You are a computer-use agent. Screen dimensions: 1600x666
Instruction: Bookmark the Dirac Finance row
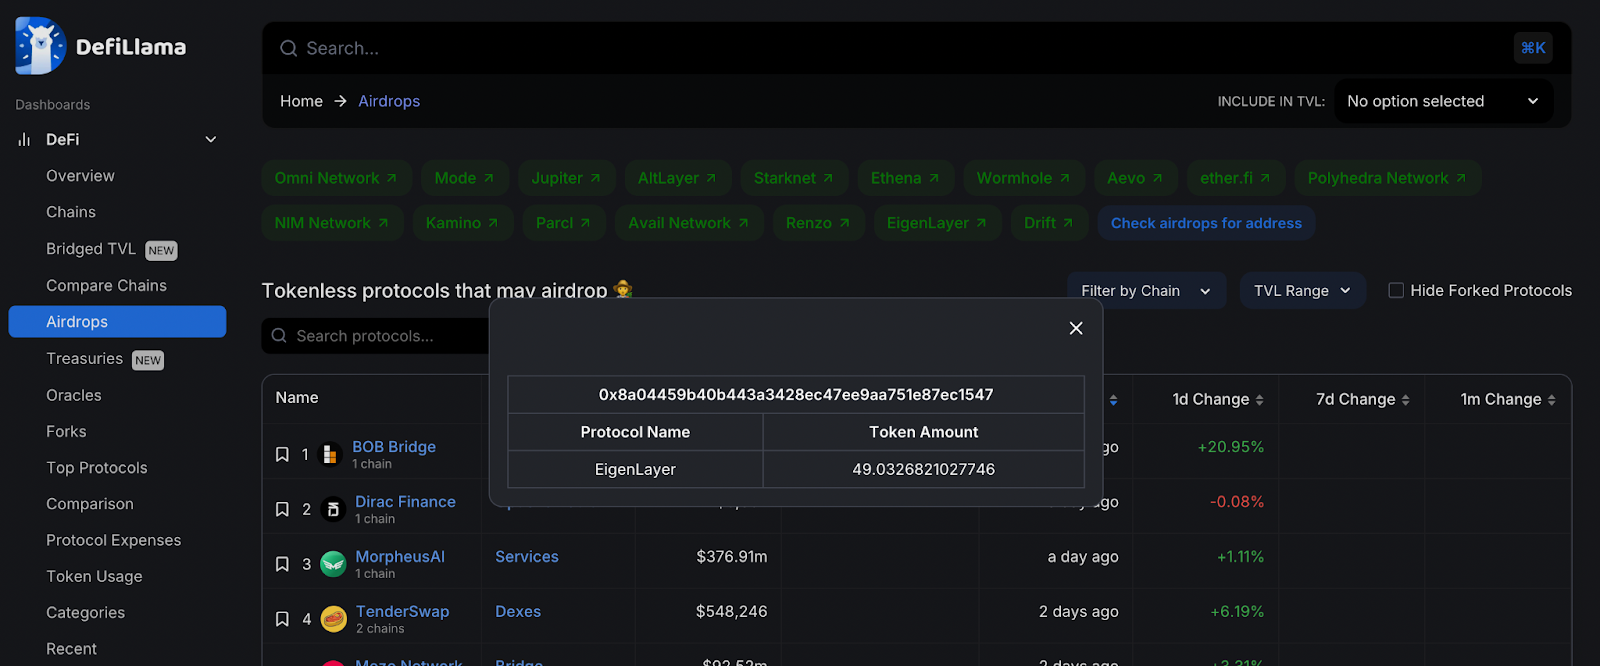tap(282, 510)
